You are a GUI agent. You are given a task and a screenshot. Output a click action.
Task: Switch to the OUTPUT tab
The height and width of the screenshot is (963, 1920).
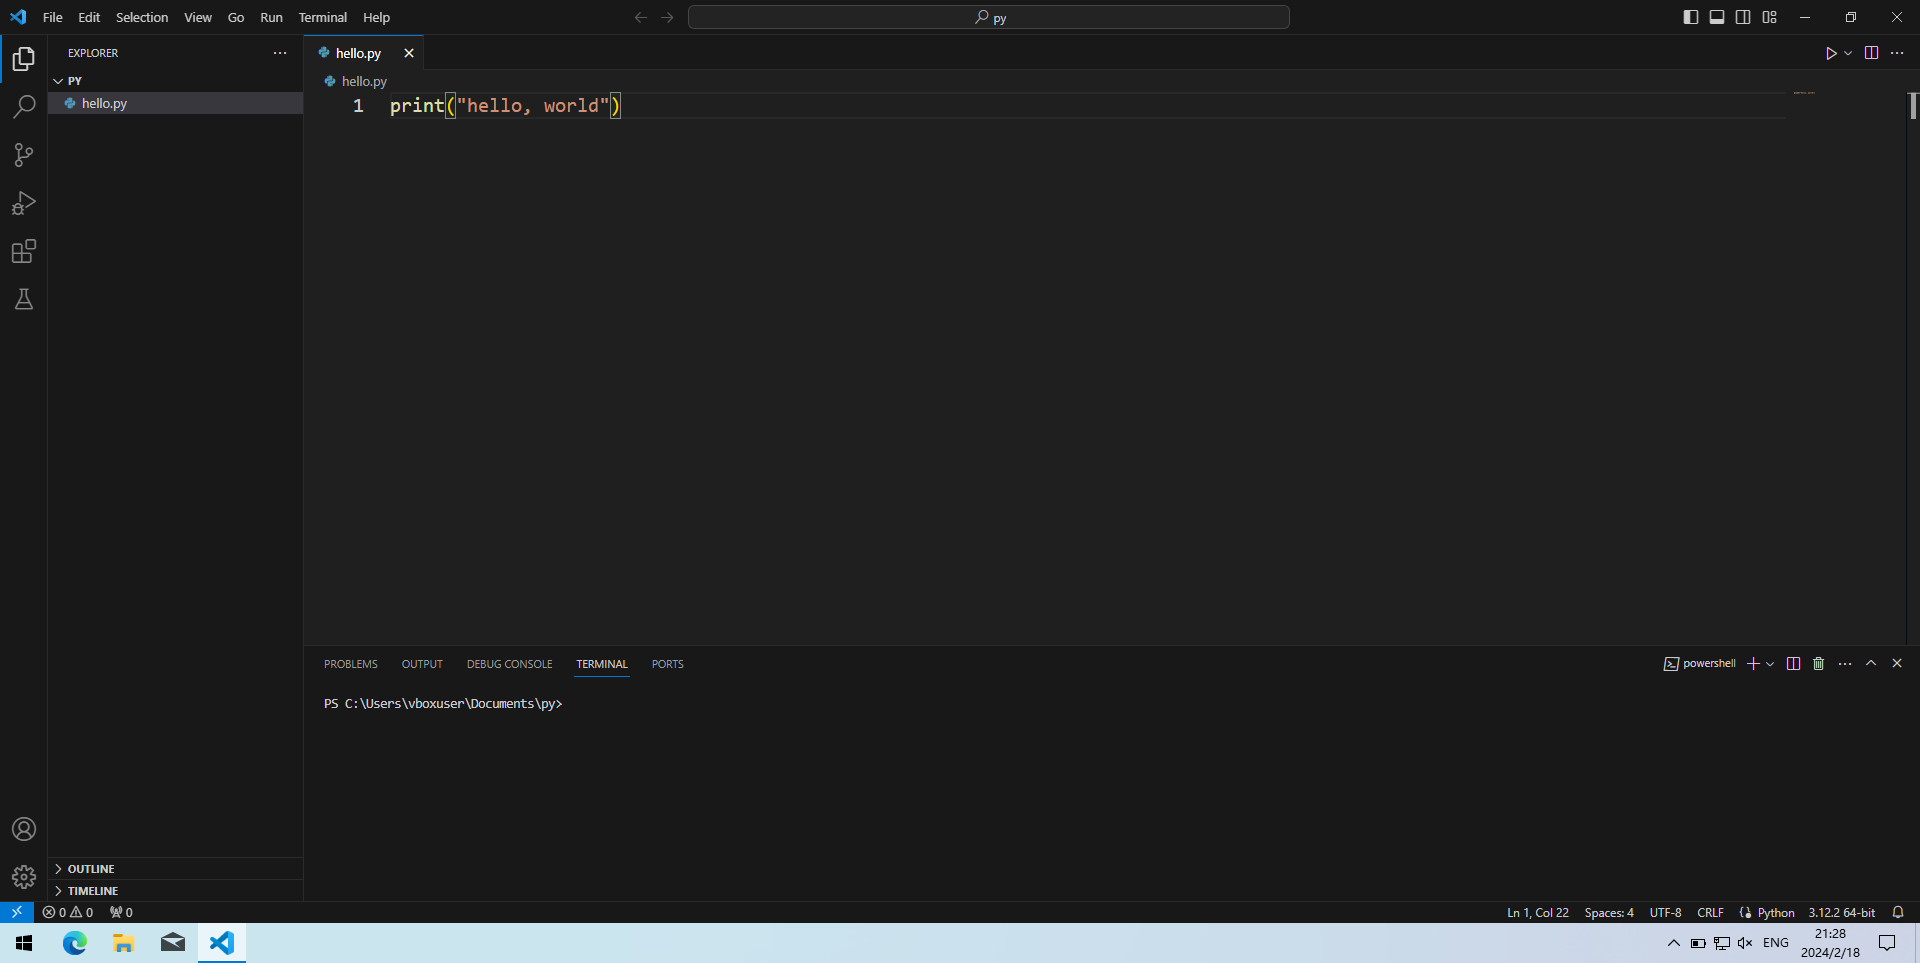[422, 664]
